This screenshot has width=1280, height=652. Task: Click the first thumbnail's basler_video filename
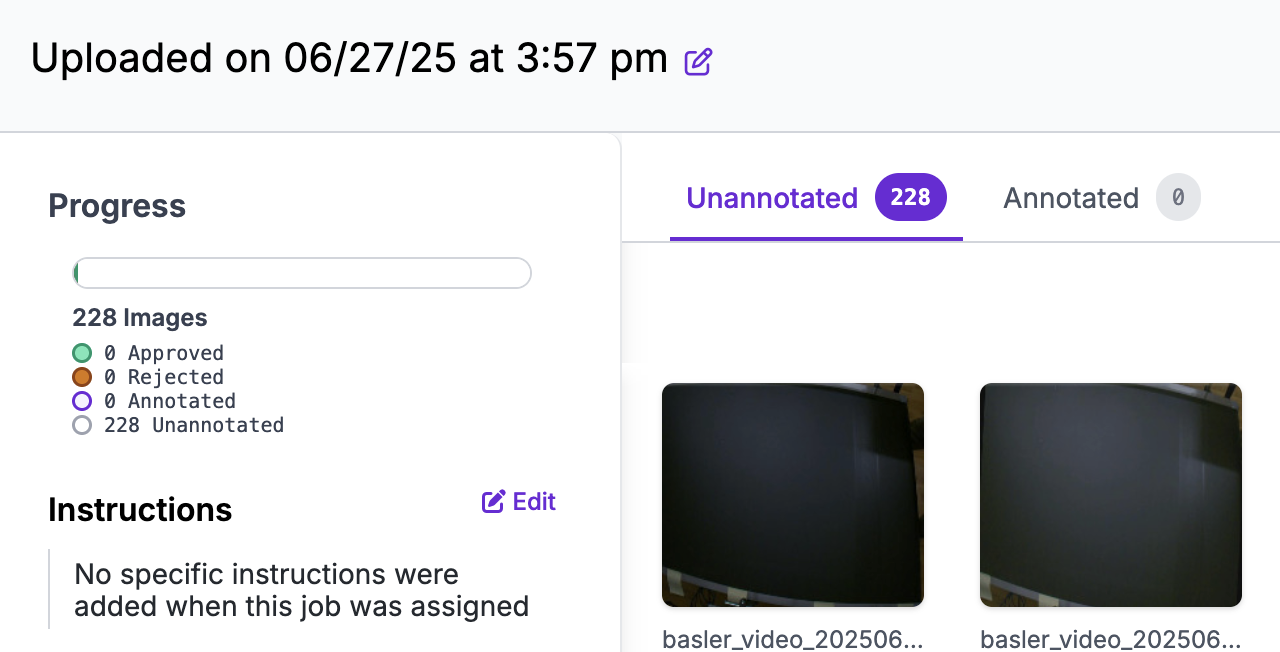[793, 639]
